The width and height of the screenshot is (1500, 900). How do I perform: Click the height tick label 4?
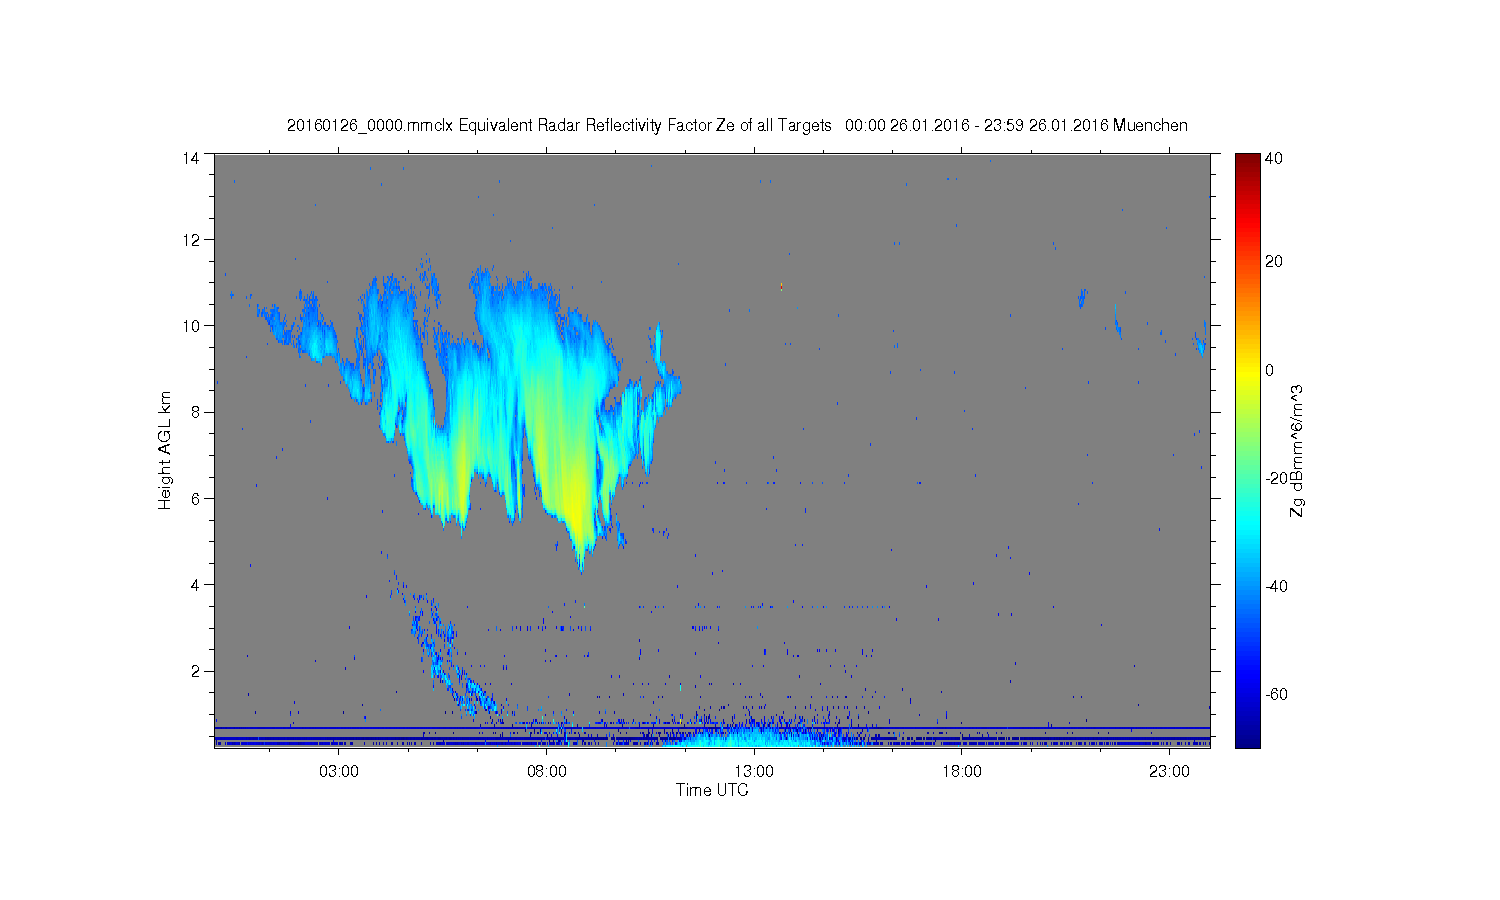pos(195,584)
